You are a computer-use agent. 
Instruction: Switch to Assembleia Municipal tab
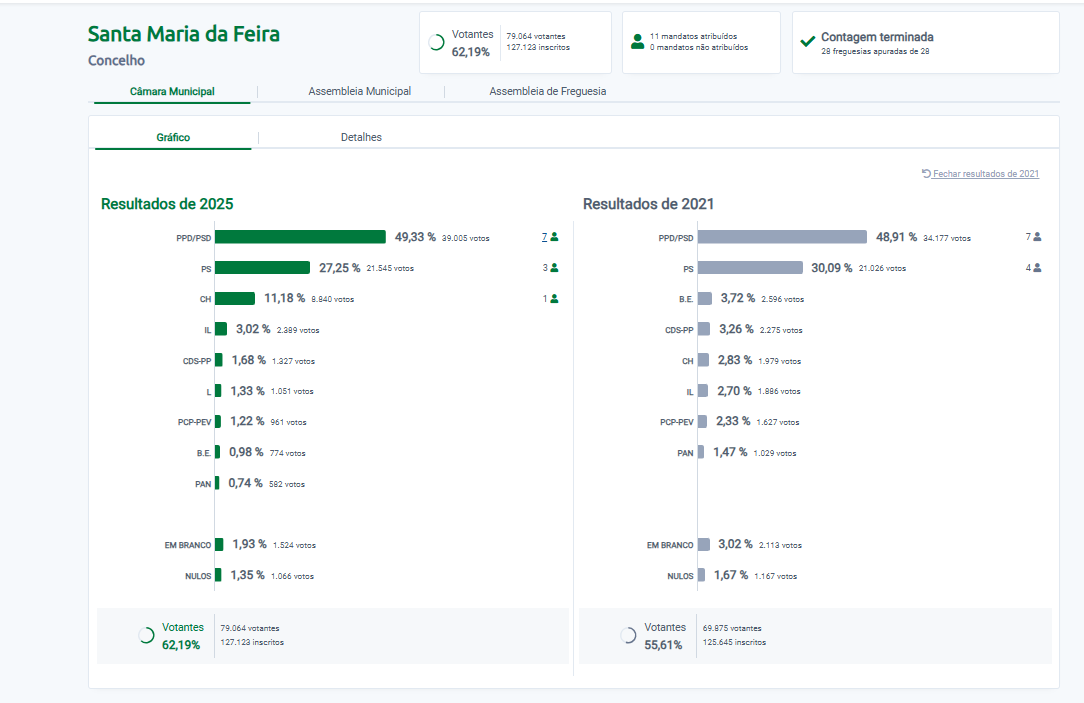pyautogui.click(x=359, y=91)
